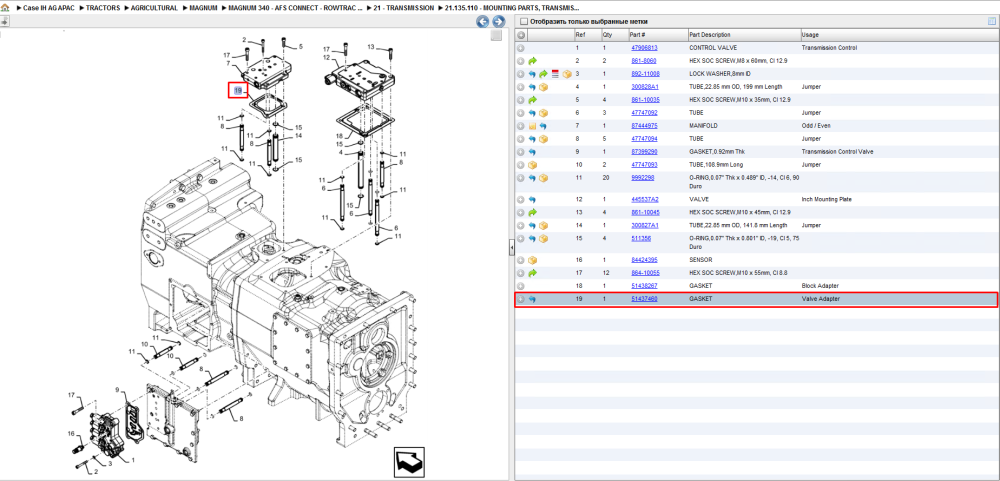
Task: Click the blue arrow icon on row 6 TUBE
Action: coord(533,113)
